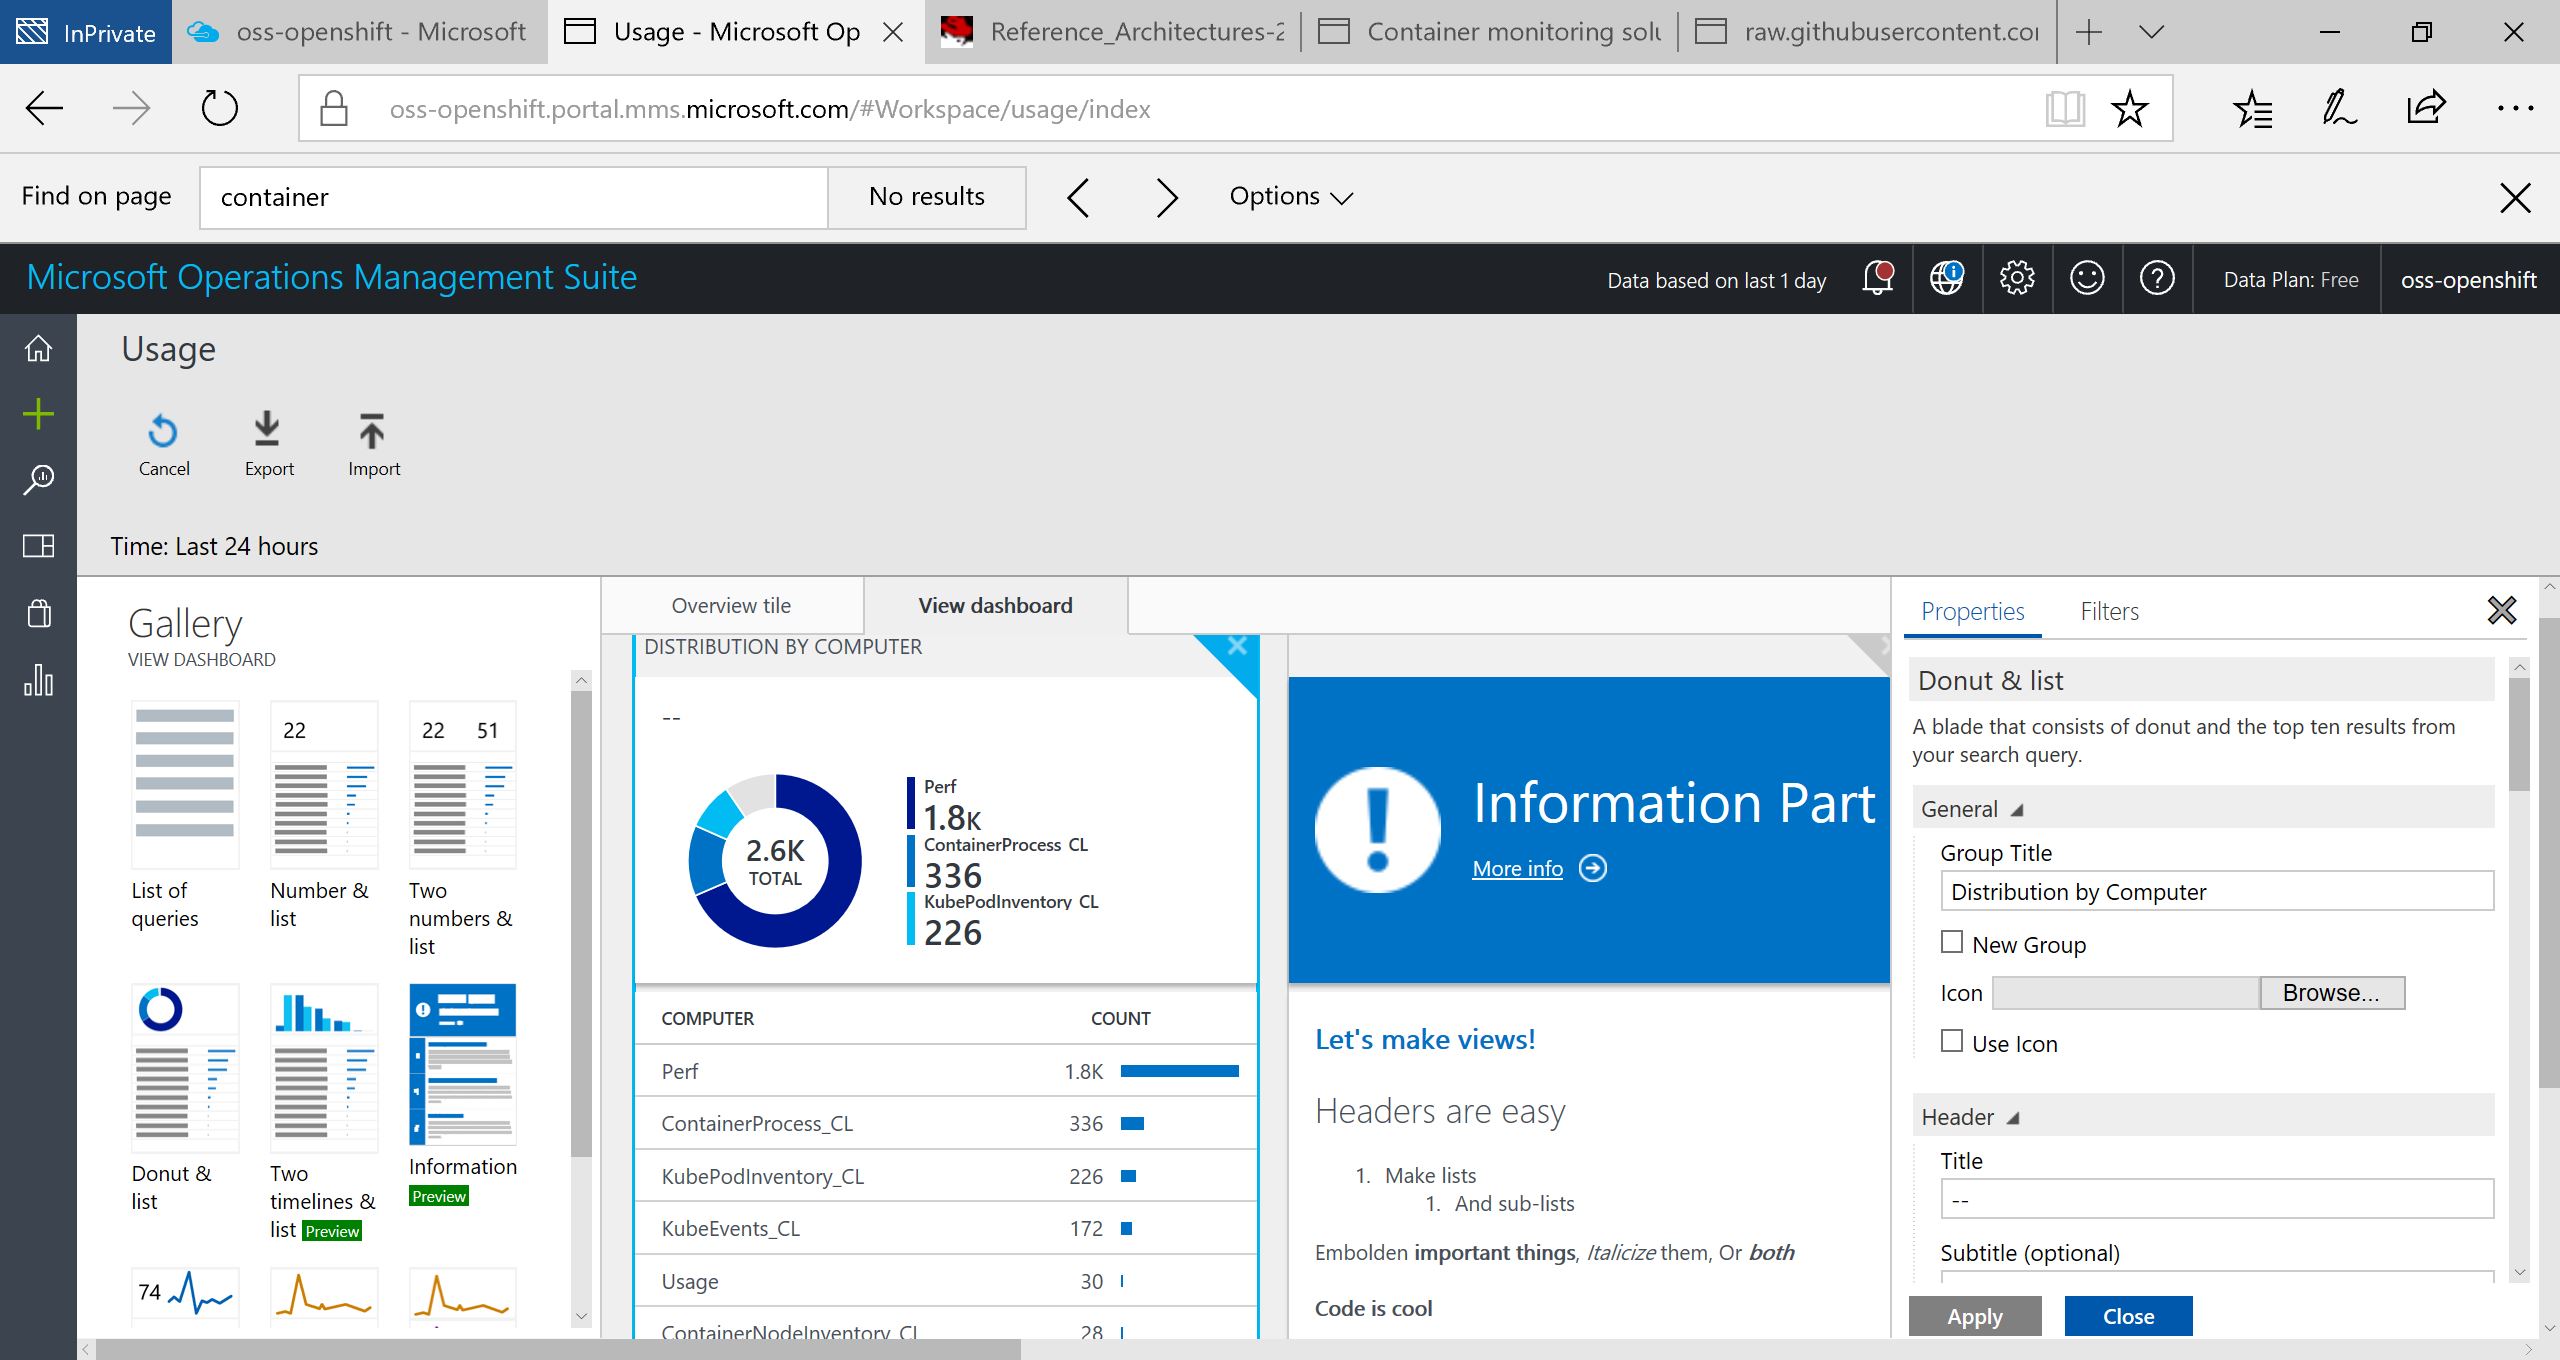Click the green plus sidebar icon
This screenshot has width=2560, height=1360.
pyautogui.click(x=38, y=414)
